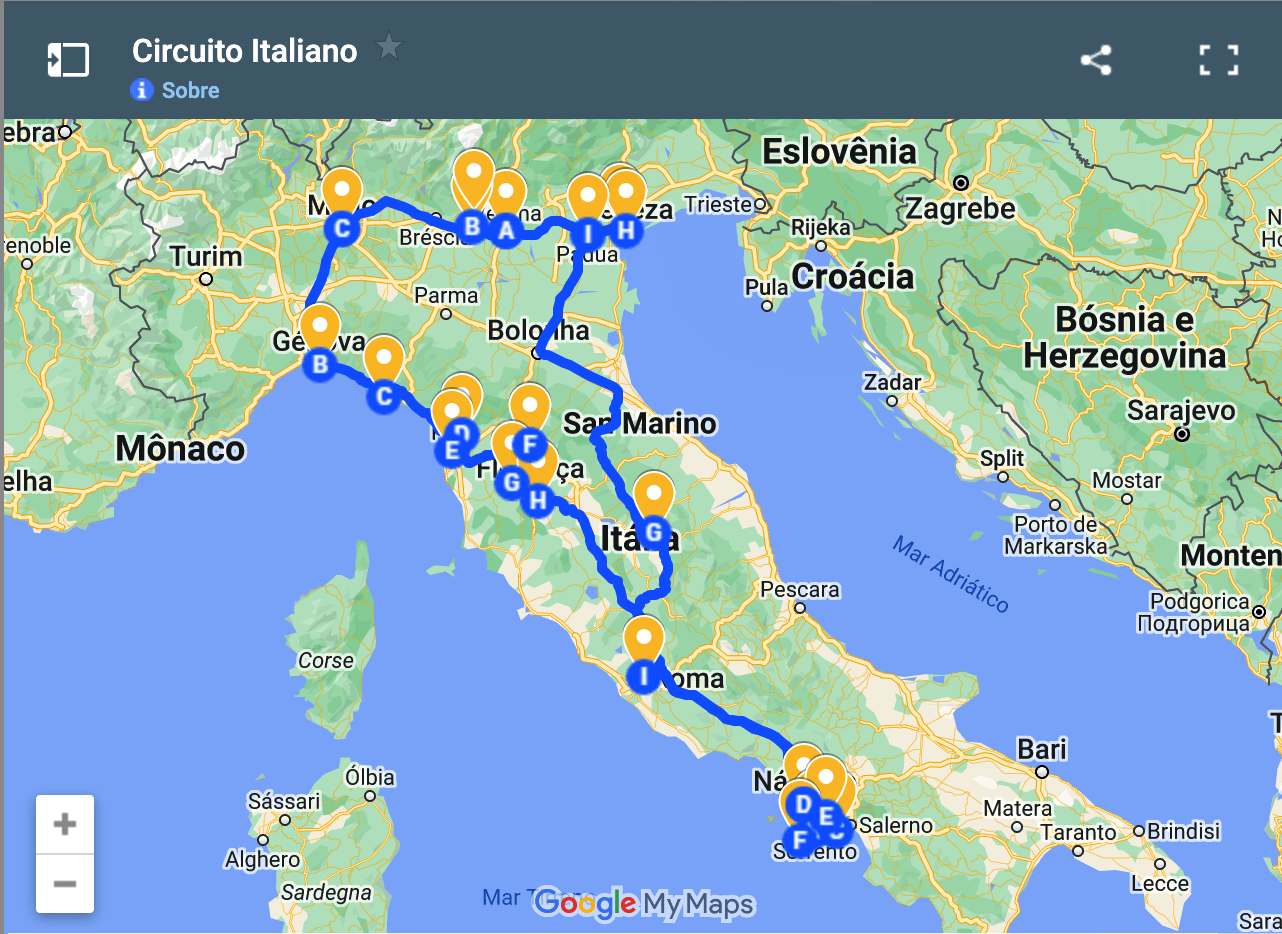Click the Google My Maps logo
The width and height of the screenshot is (1282, 934).
tap(643, 904)
